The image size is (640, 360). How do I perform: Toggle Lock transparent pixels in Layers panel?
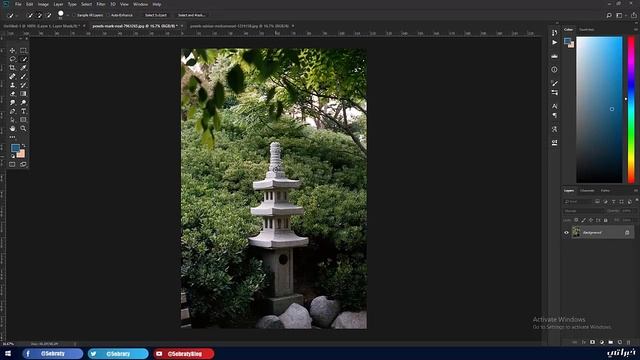pyautogui.click(x=576, y=220)
